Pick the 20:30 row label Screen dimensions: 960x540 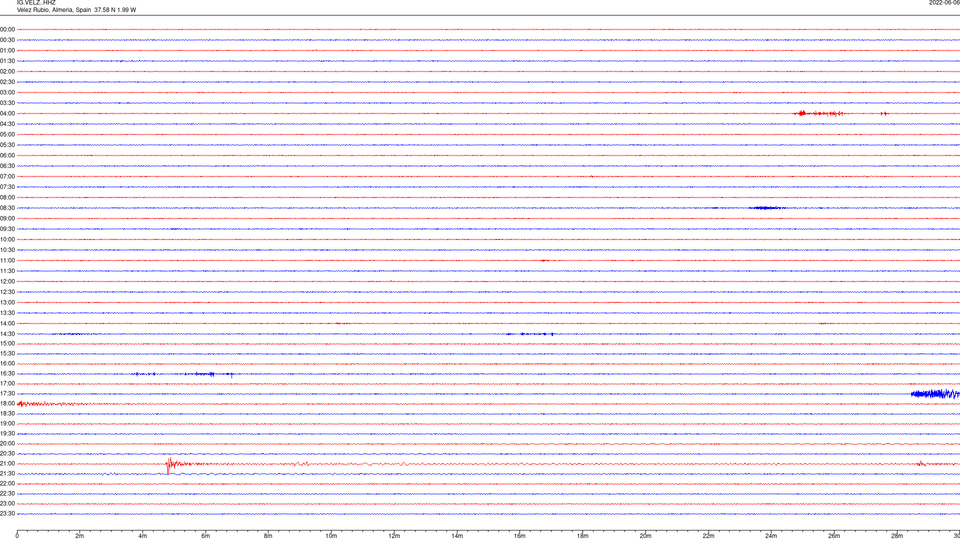click(x=8, y=454)
